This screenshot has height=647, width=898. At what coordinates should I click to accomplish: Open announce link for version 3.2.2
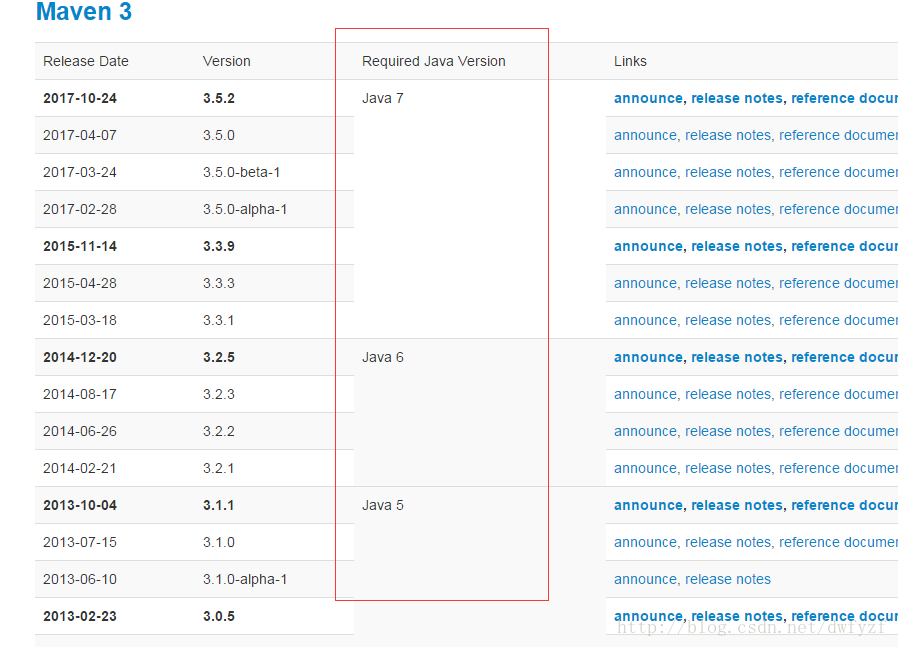coord(645,431)
